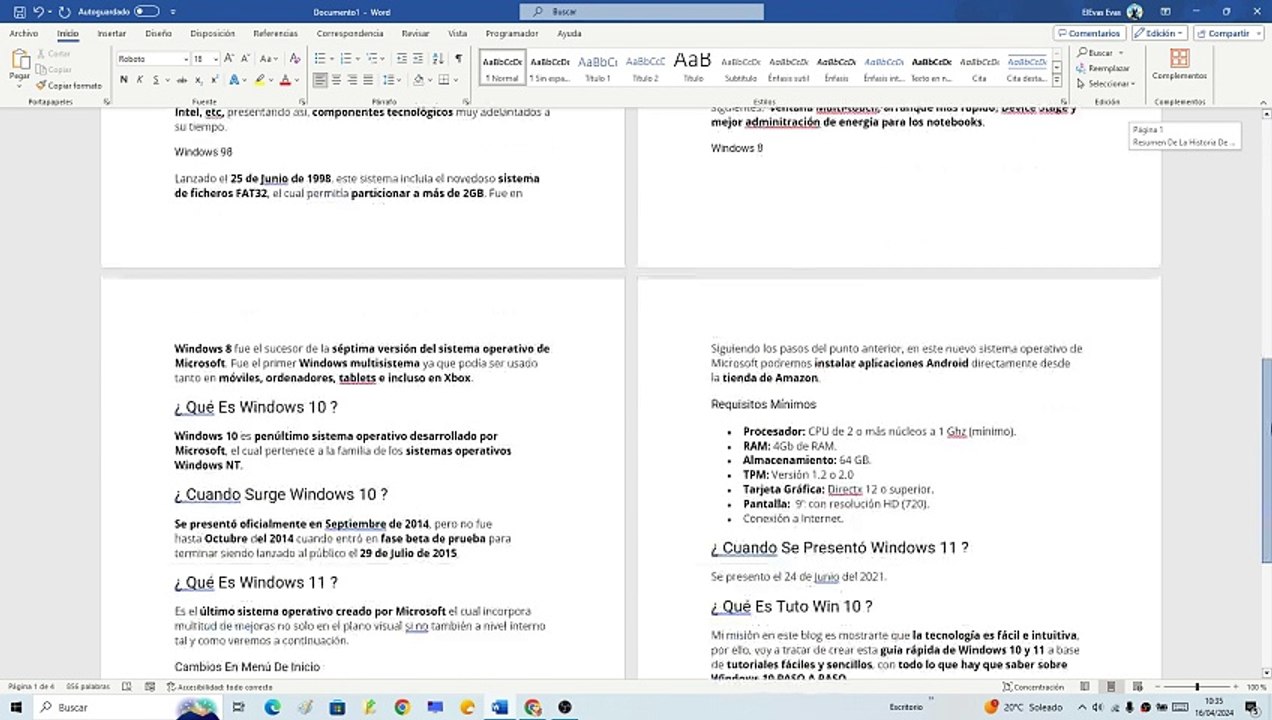Sort the selected text A-Z
The width and height of the screenshot is (1272, 720).
[437, 59]
